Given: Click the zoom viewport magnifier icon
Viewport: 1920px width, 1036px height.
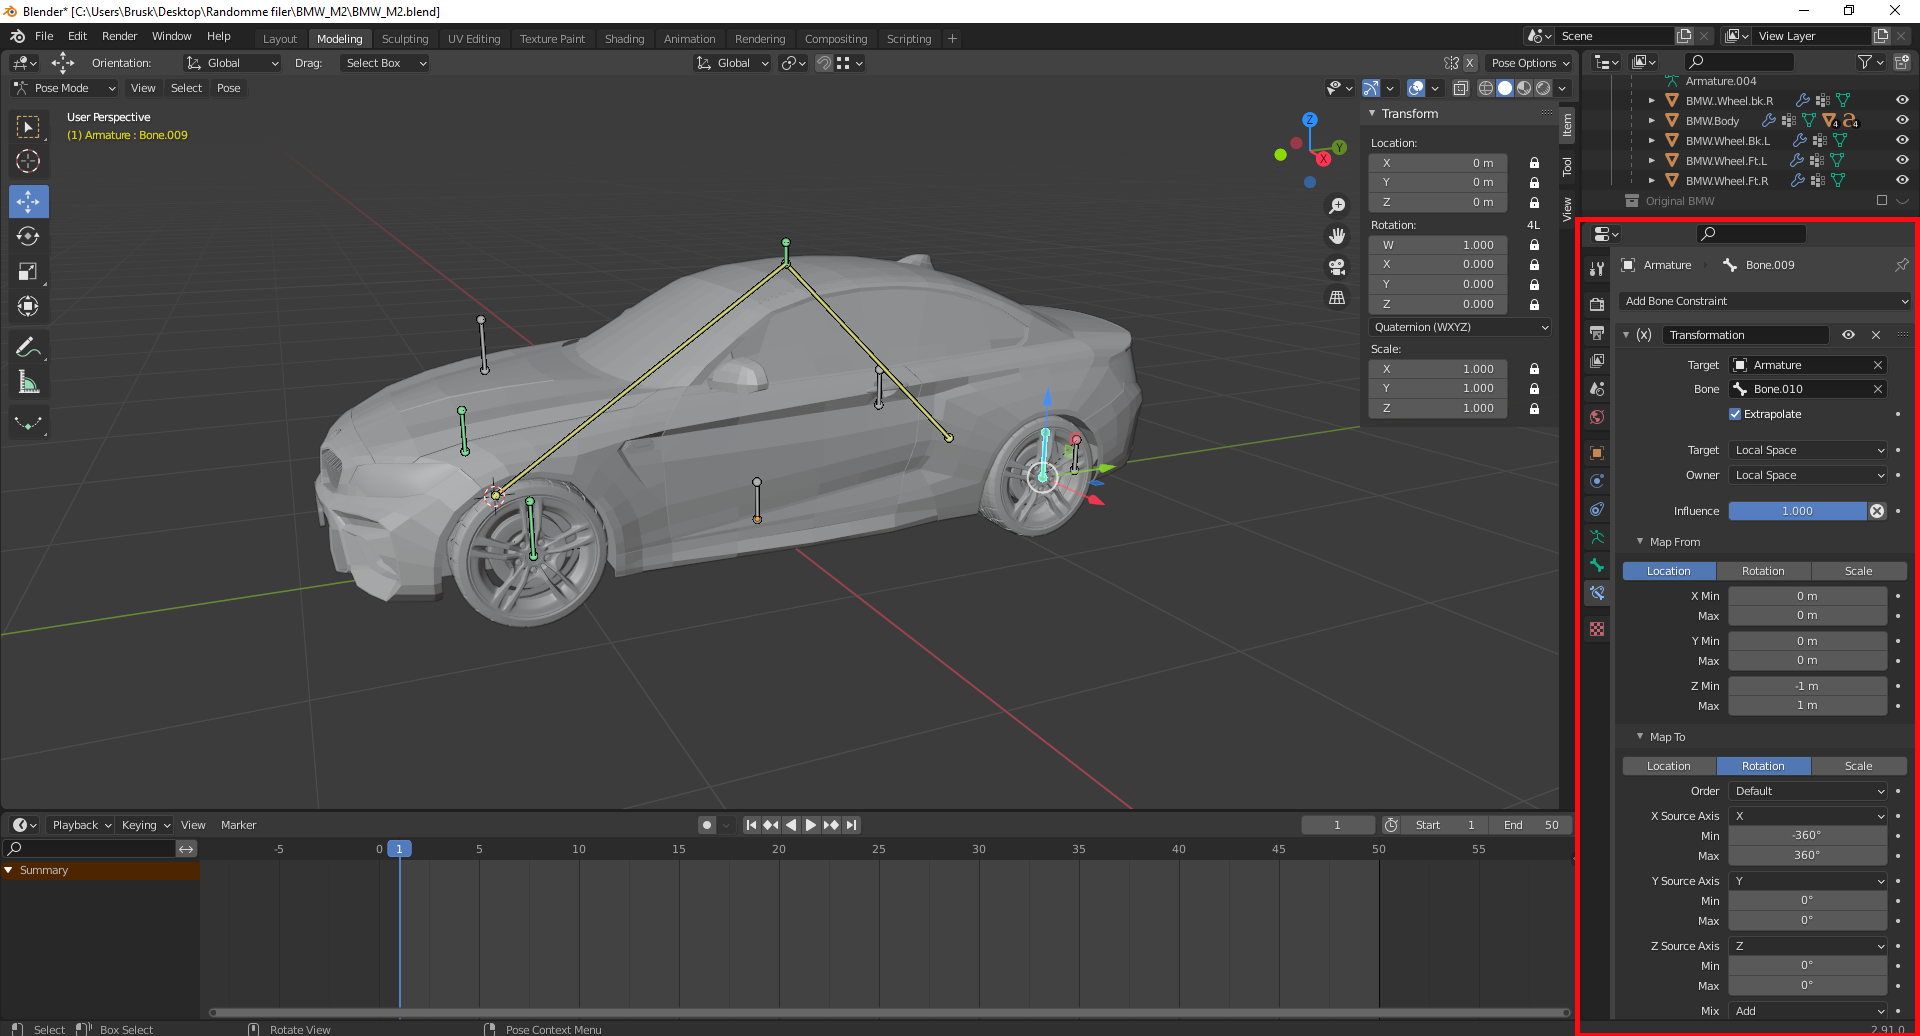Looking at the screenshot, I should [1337, 206].
